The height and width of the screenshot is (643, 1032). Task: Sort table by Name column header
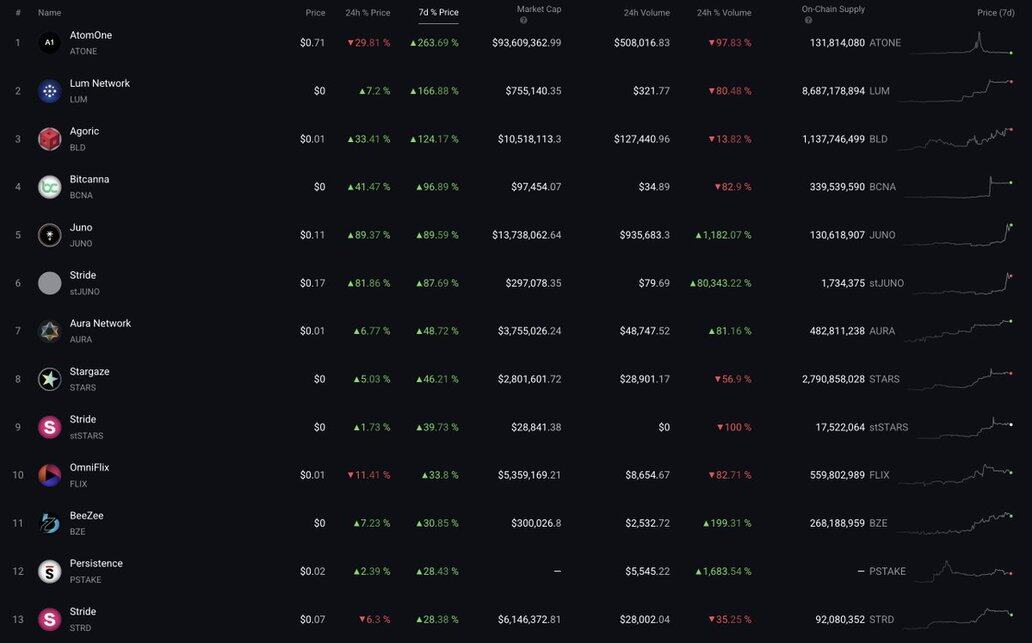click(x=49, y=13)
